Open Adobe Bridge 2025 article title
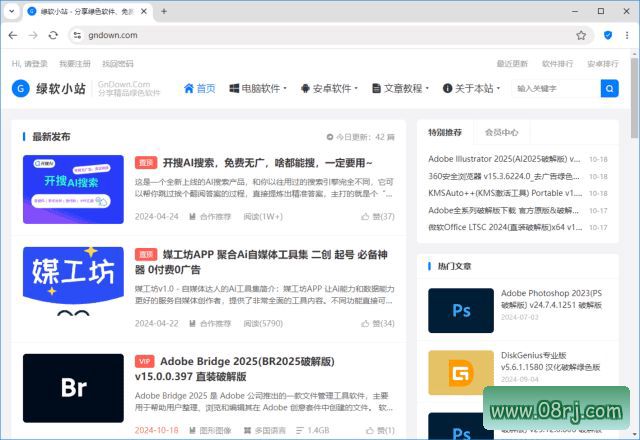 pyautogui.click(x=235, y=369)
